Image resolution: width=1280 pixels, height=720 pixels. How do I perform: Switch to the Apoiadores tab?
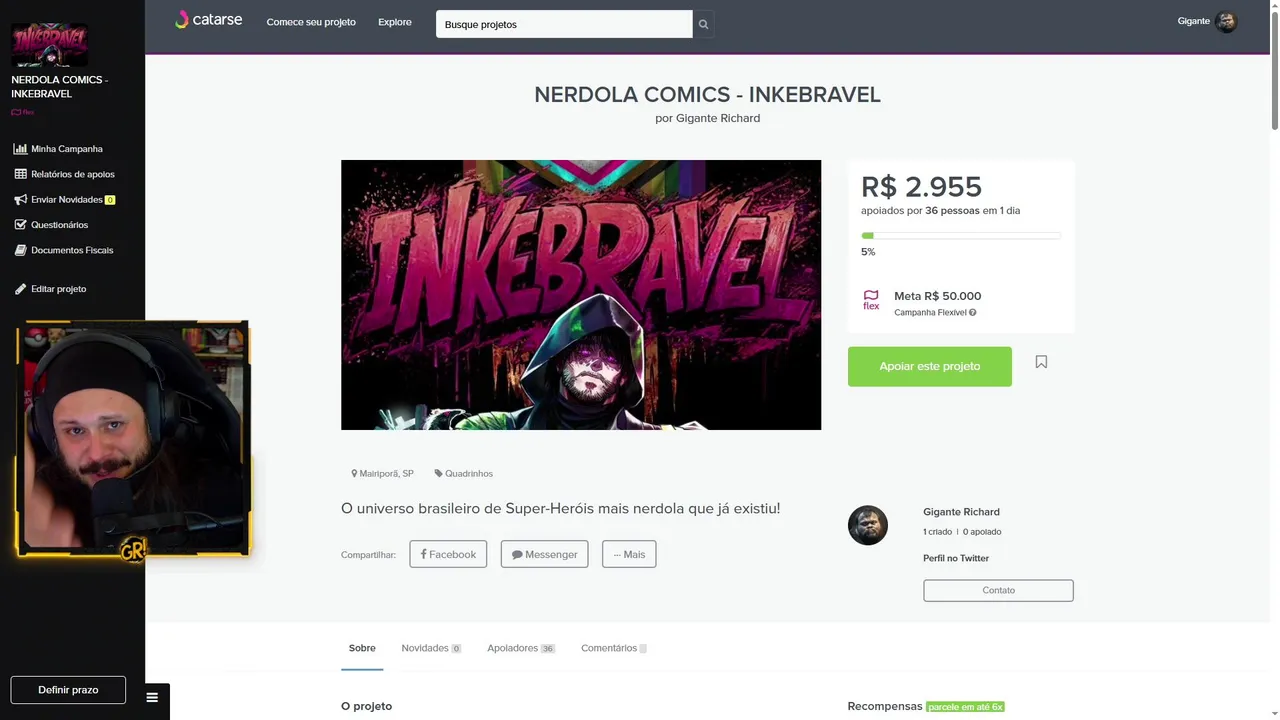(x=521, y=648)
